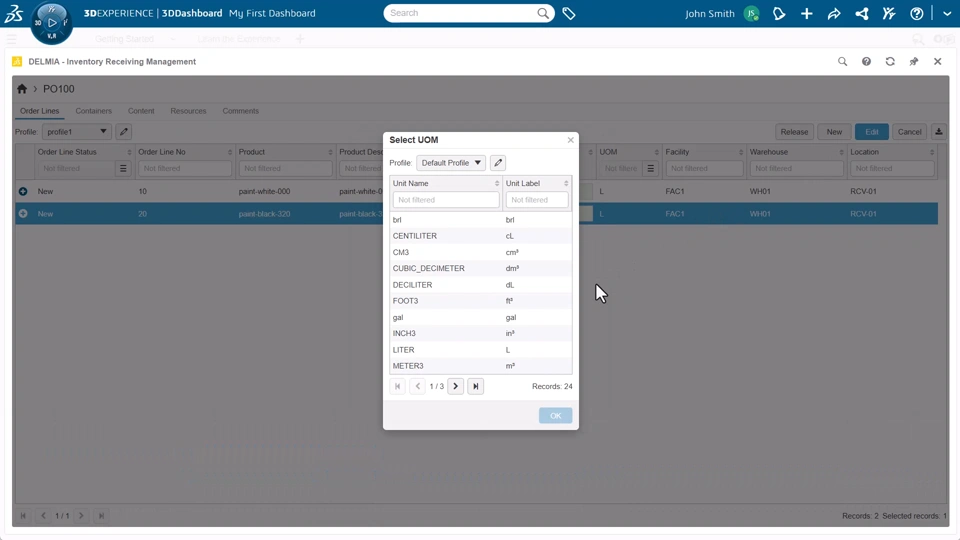
Task: Go to home breadcrumb icon
Action: coord(22,89)
